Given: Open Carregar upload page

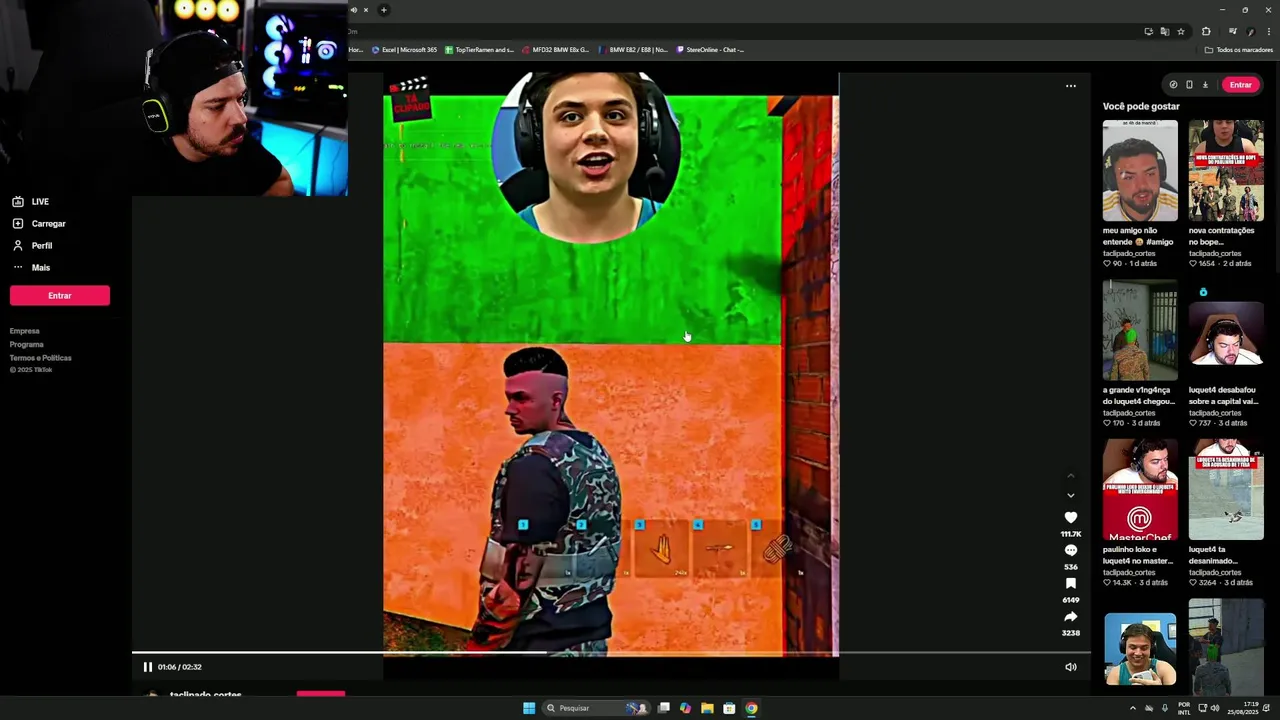Looking at the screenshot, I should (38, 224).
